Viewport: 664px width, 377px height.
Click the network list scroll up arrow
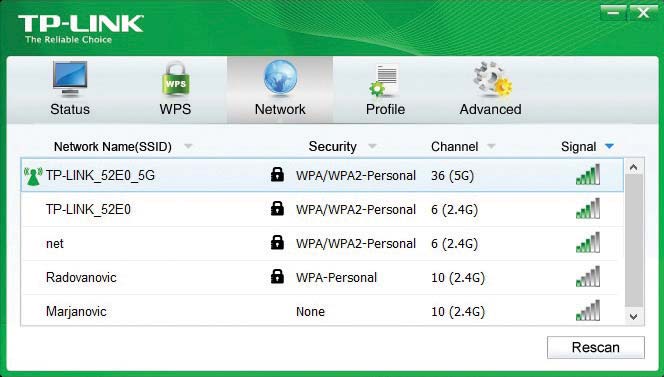pyautogui.click(x=634, y=167)
